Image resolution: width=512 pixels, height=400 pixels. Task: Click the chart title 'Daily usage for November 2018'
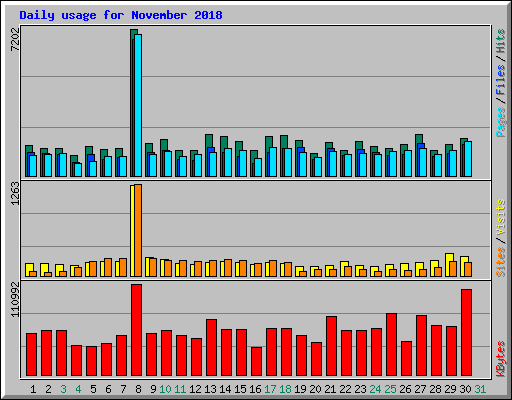121,15
